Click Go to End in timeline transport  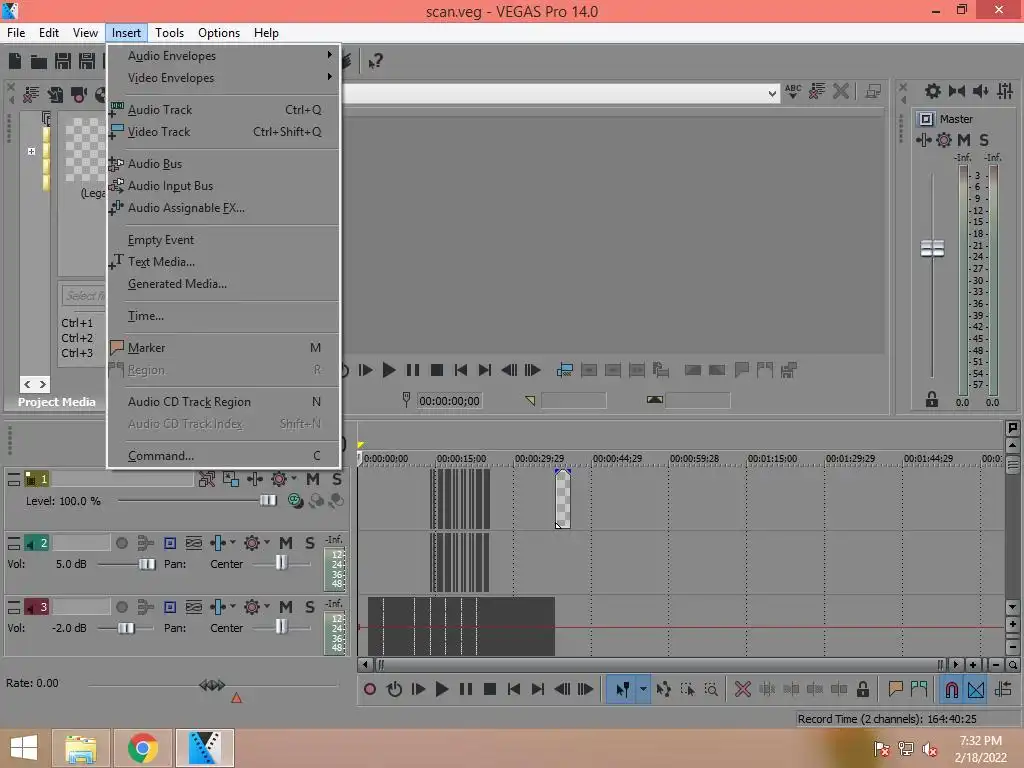(537, 689)
